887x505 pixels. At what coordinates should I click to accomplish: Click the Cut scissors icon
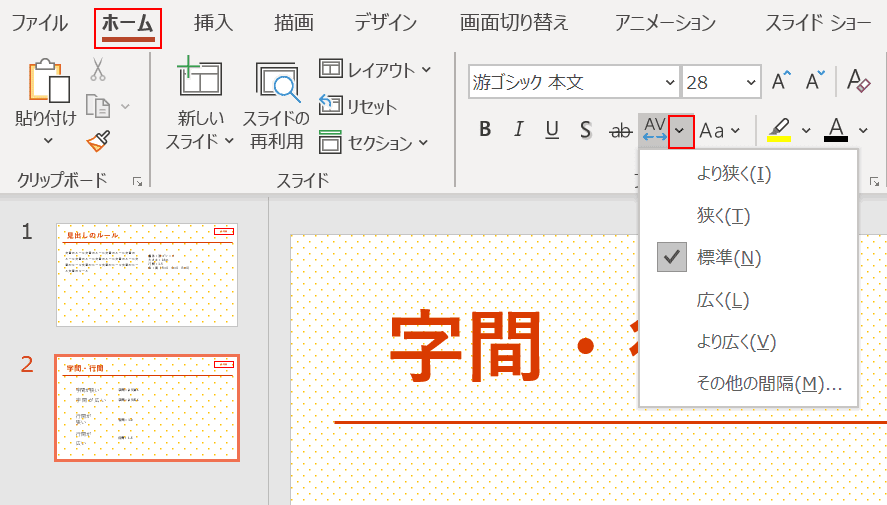(x=98, y=70)
